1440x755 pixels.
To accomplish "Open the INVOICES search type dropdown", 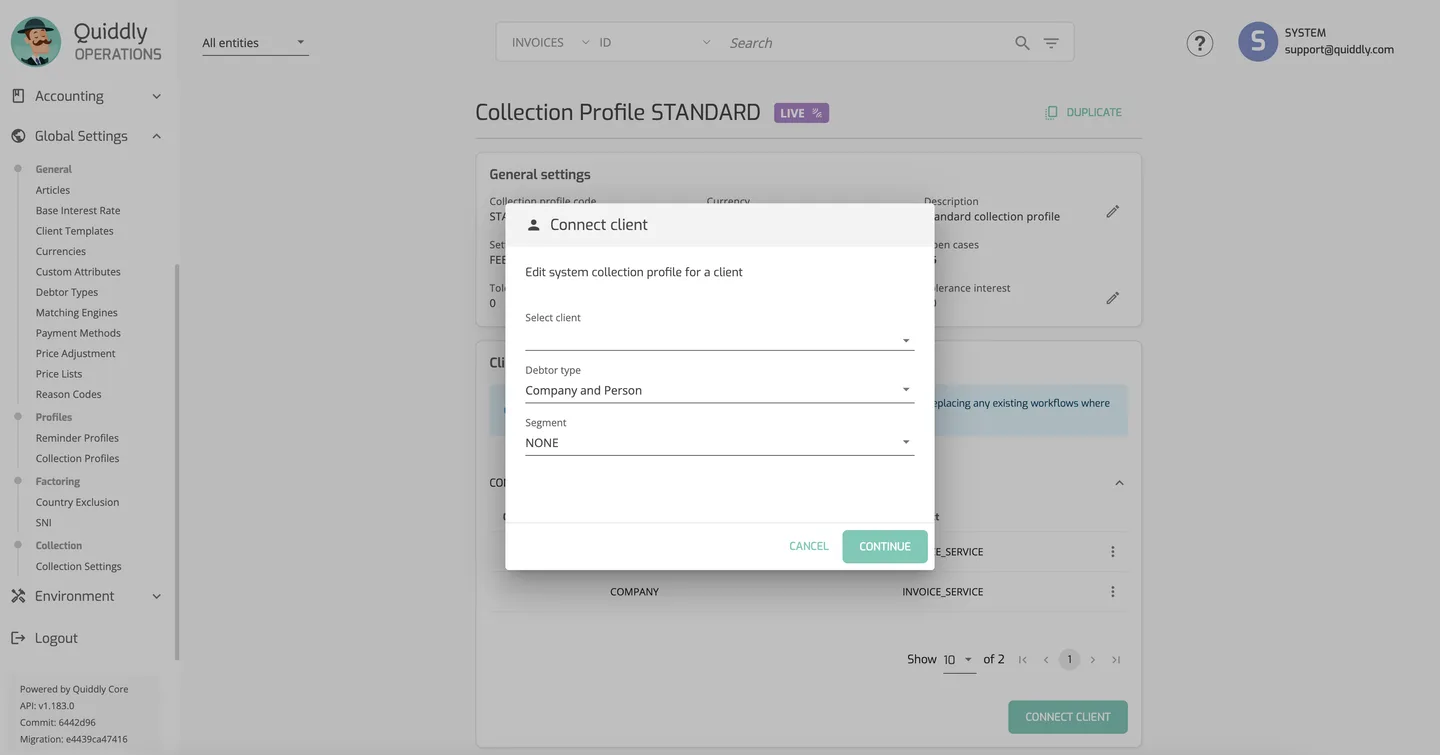I will 550,43.
